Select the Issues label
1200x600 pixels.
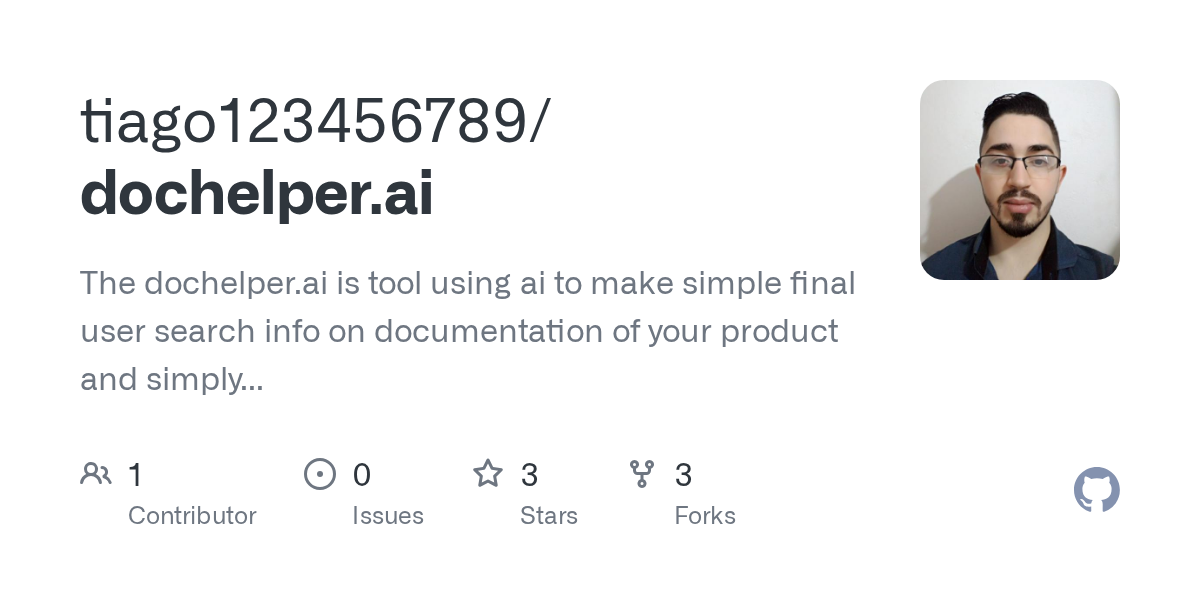pos(388,516)
